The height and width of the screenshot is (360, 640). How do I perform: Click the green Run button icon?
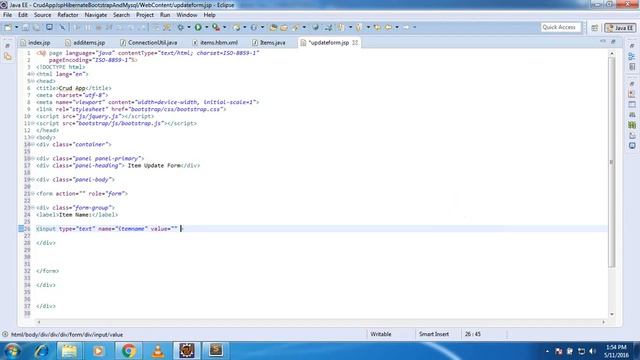click(198, 27)
